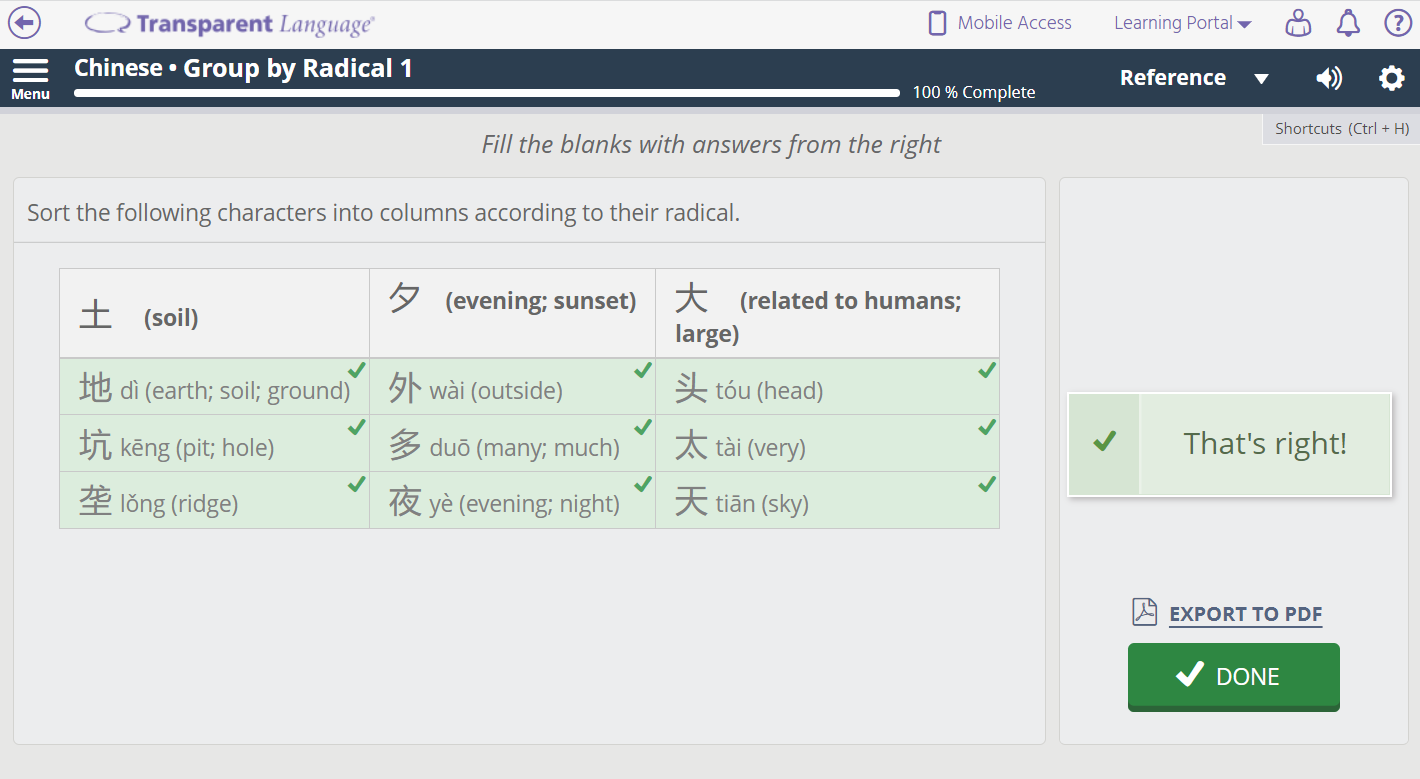Click the 夜 yè answer cell
1420x779 pixels.
pyautogui.click(x=511, y=501)
